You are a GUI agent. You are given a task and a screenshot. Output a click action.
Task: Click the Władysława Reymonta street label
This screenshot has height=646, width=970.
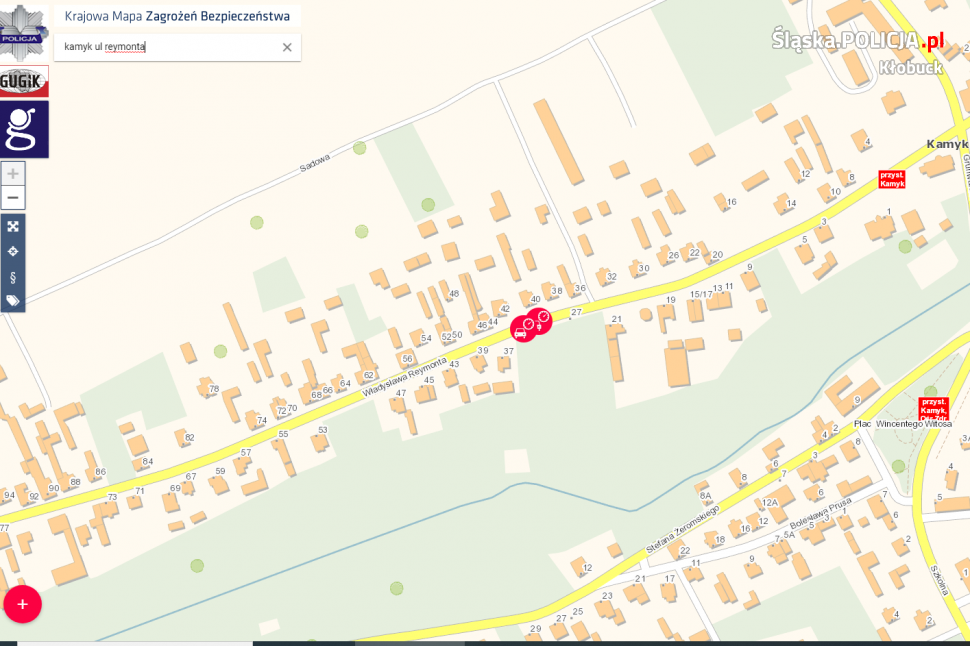click(x=404, y=377)
